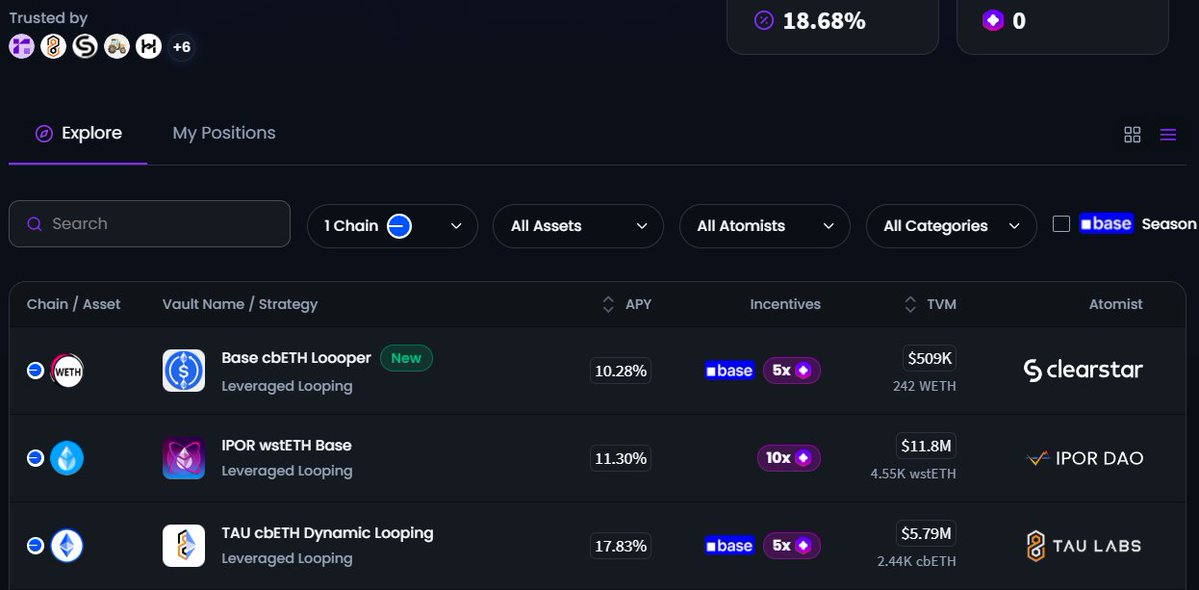1199x590 pixels.
Task: Click the $509K TVM value
Action: pyautogui.click(x=929, y=358)
